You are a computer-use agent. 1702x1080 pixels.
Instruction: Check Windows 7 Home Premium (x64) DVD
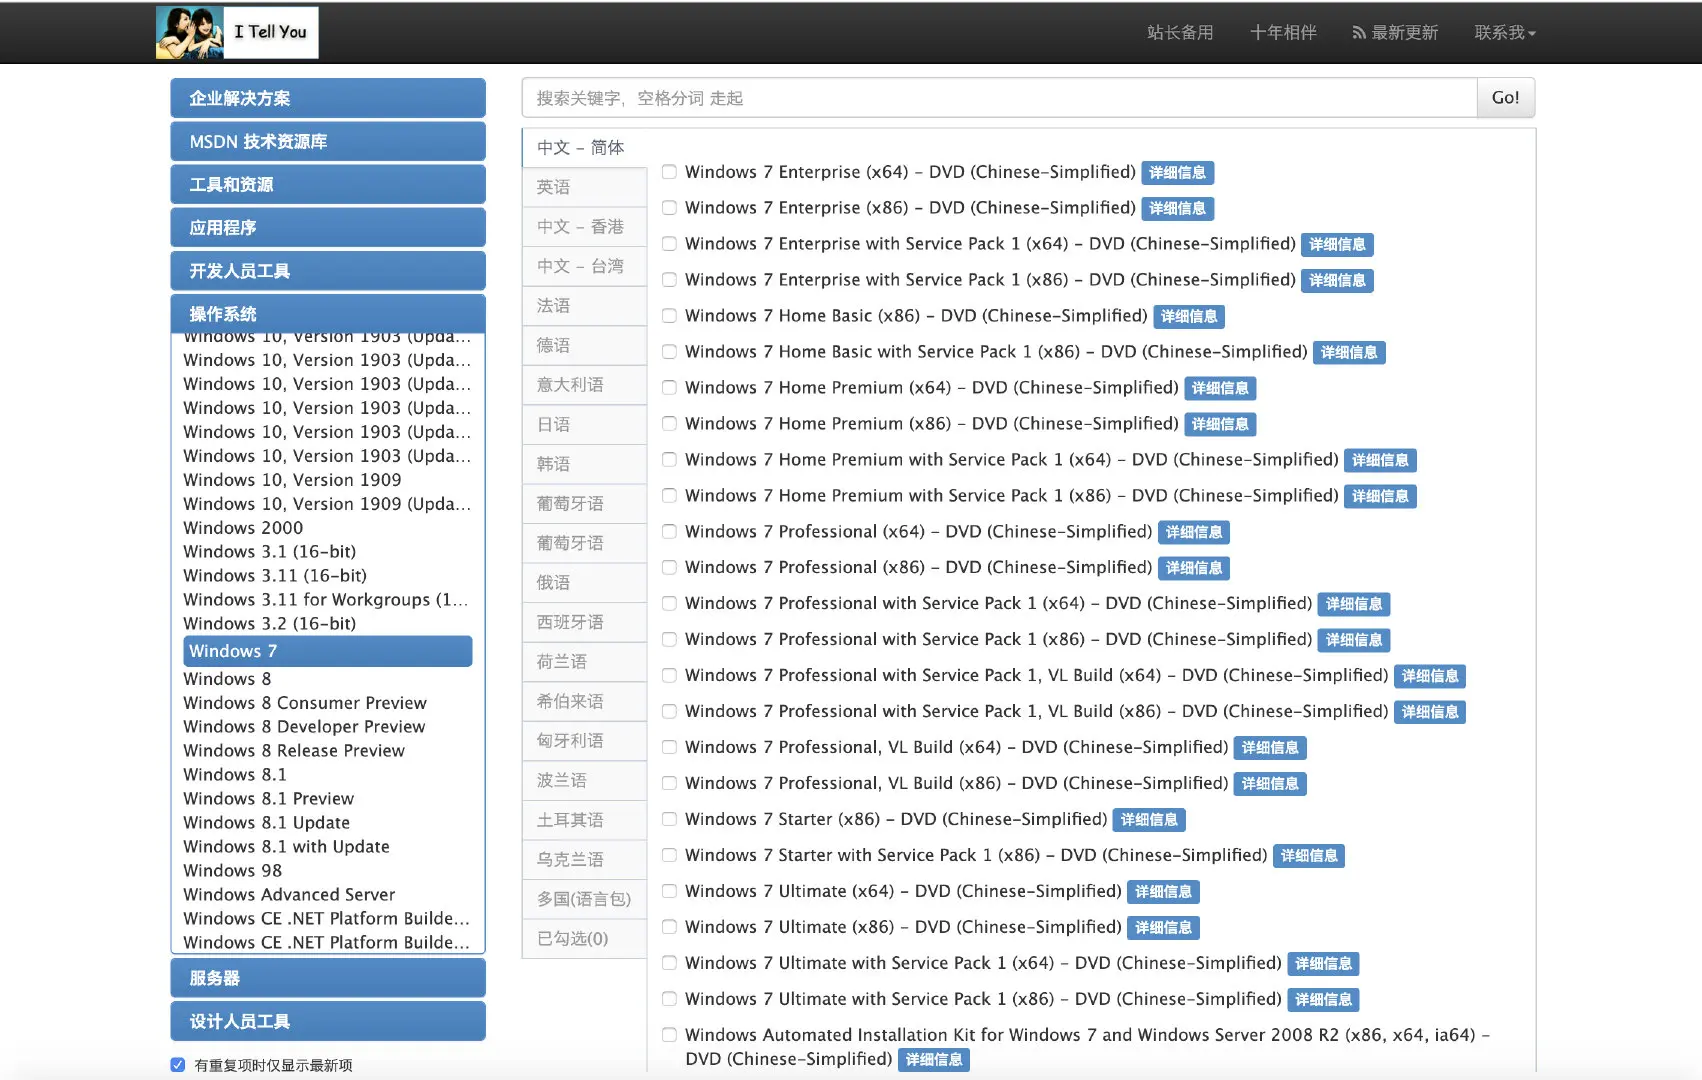tap(669, 388)
